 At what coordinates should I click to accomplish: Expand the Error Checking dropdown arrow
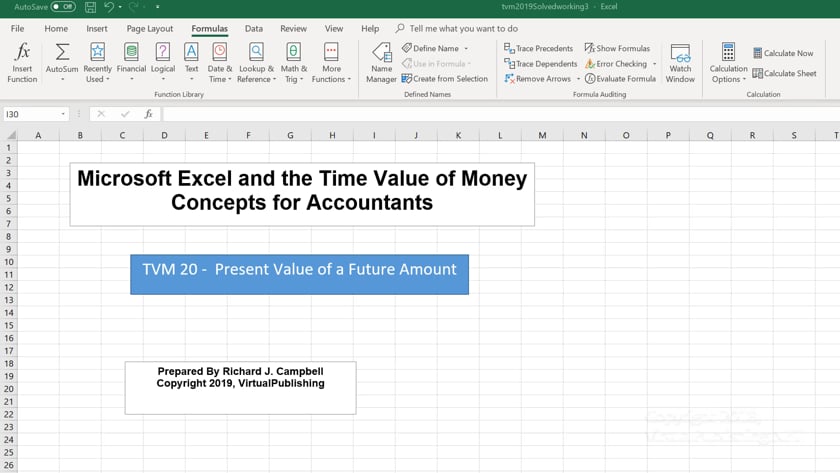[655, 64]
